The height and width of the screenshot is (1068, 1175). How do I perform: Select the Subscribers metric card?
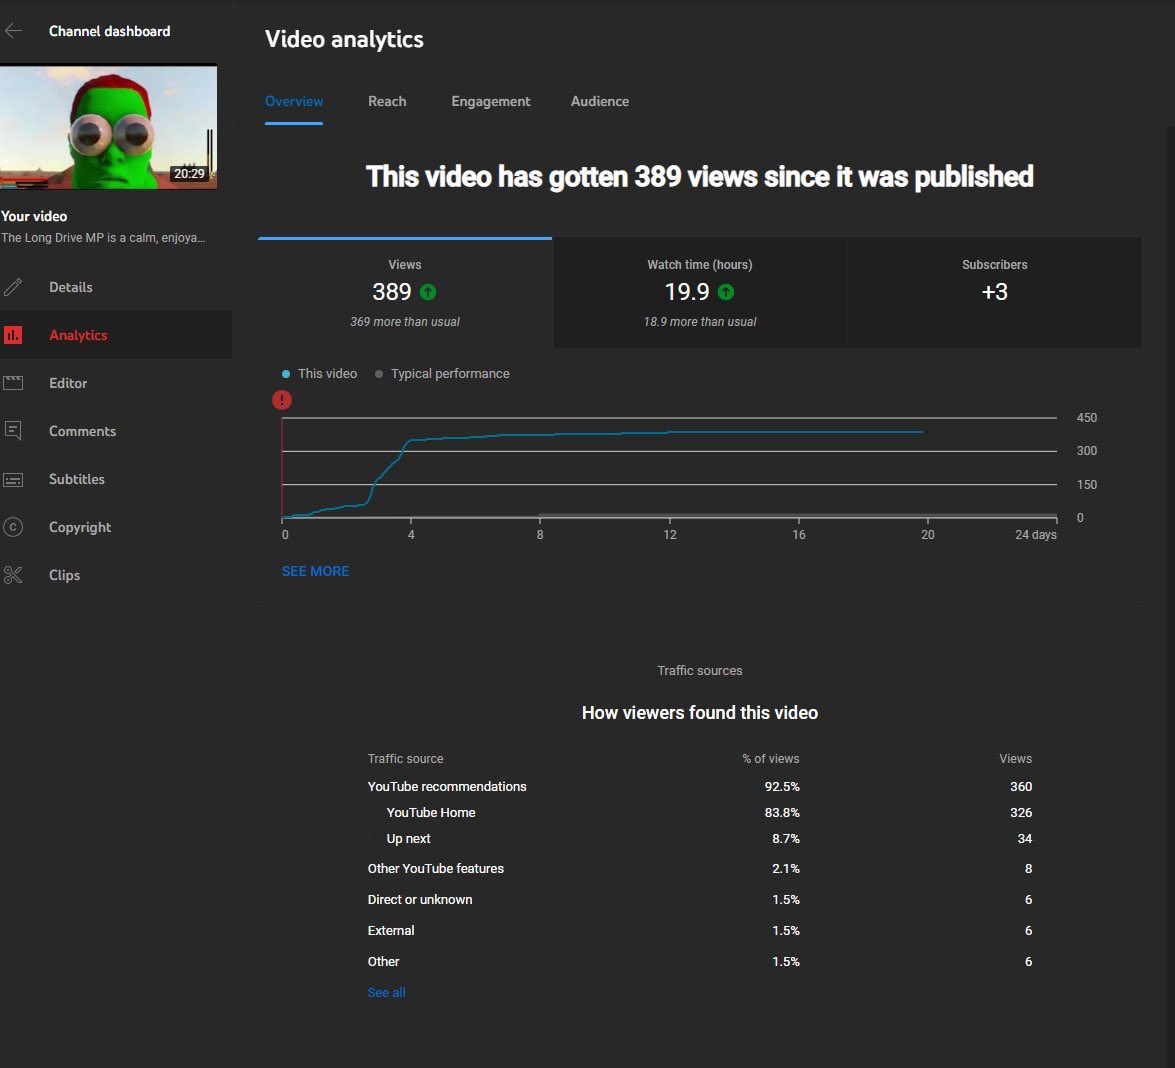(994, 293)
